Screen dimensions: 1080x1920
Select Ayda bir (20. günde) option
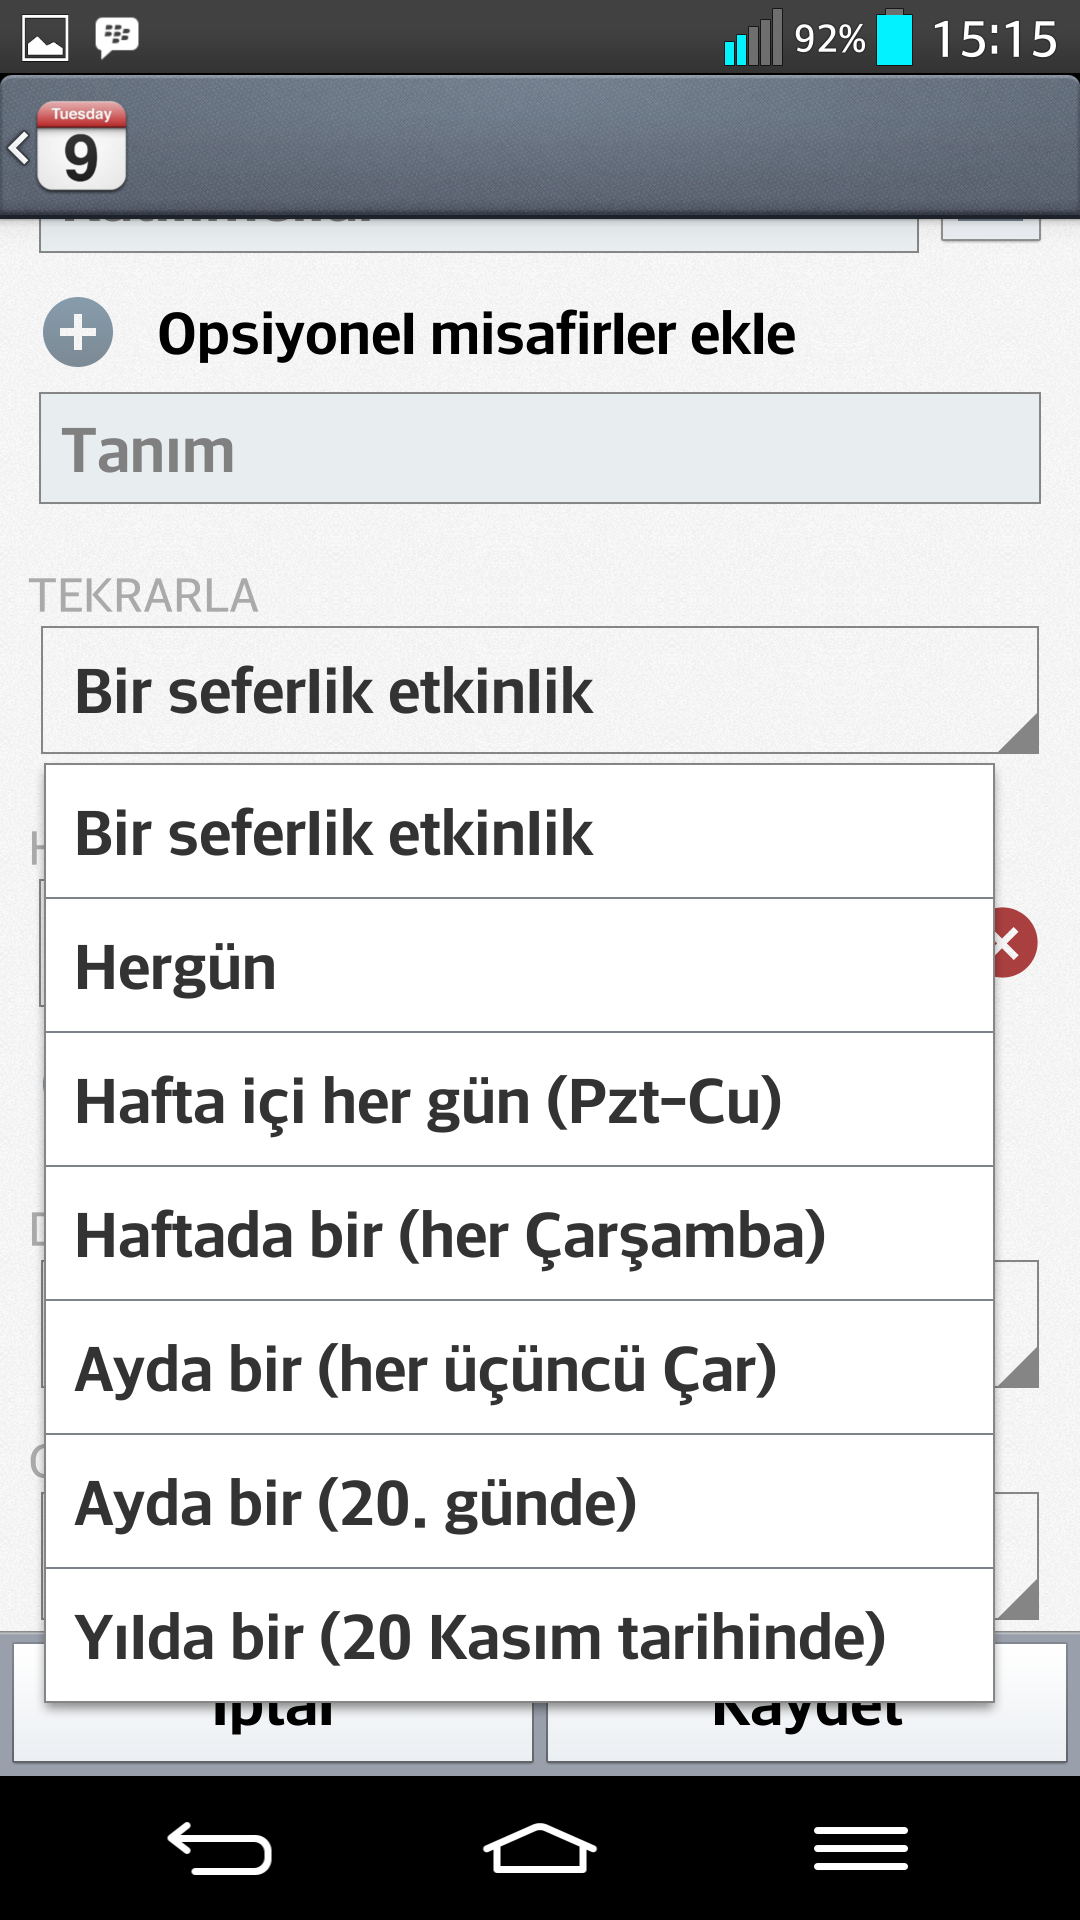point(520,1502)
